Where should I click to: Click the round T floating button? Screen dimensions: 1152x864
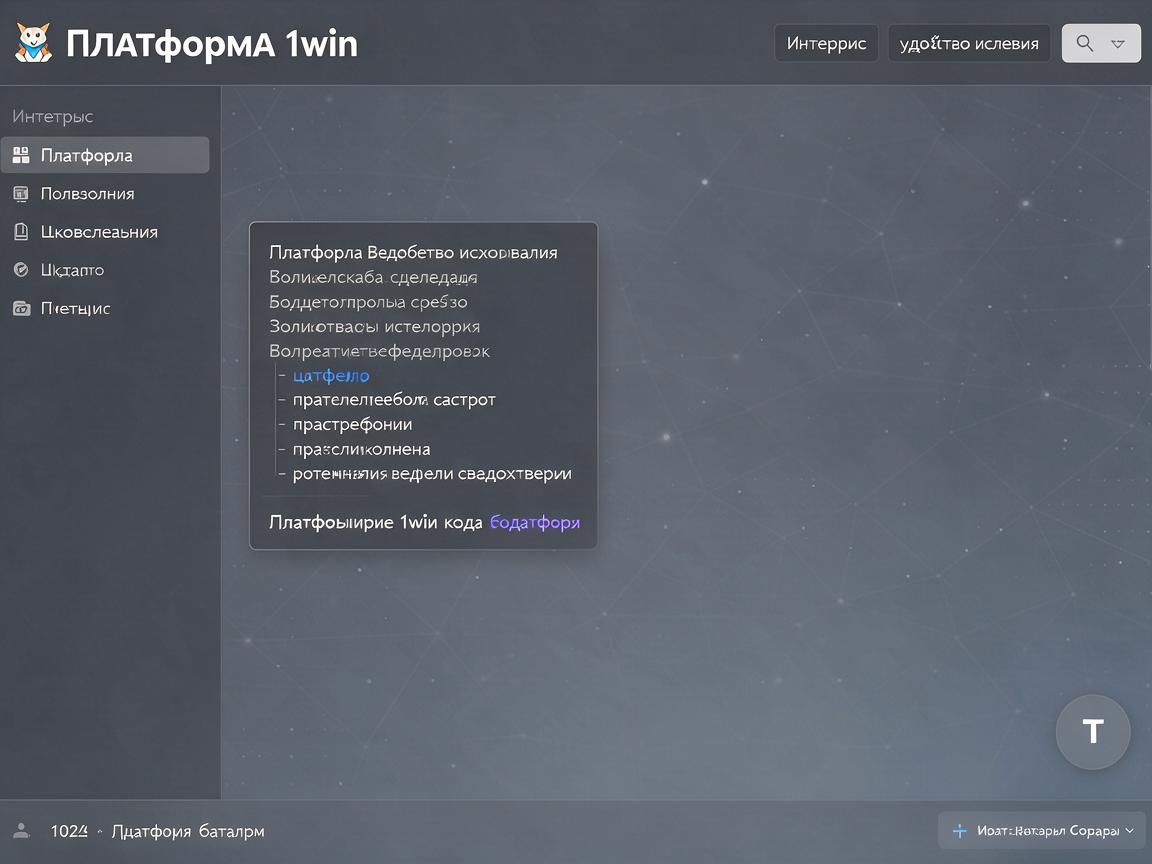pos(1092,731)
